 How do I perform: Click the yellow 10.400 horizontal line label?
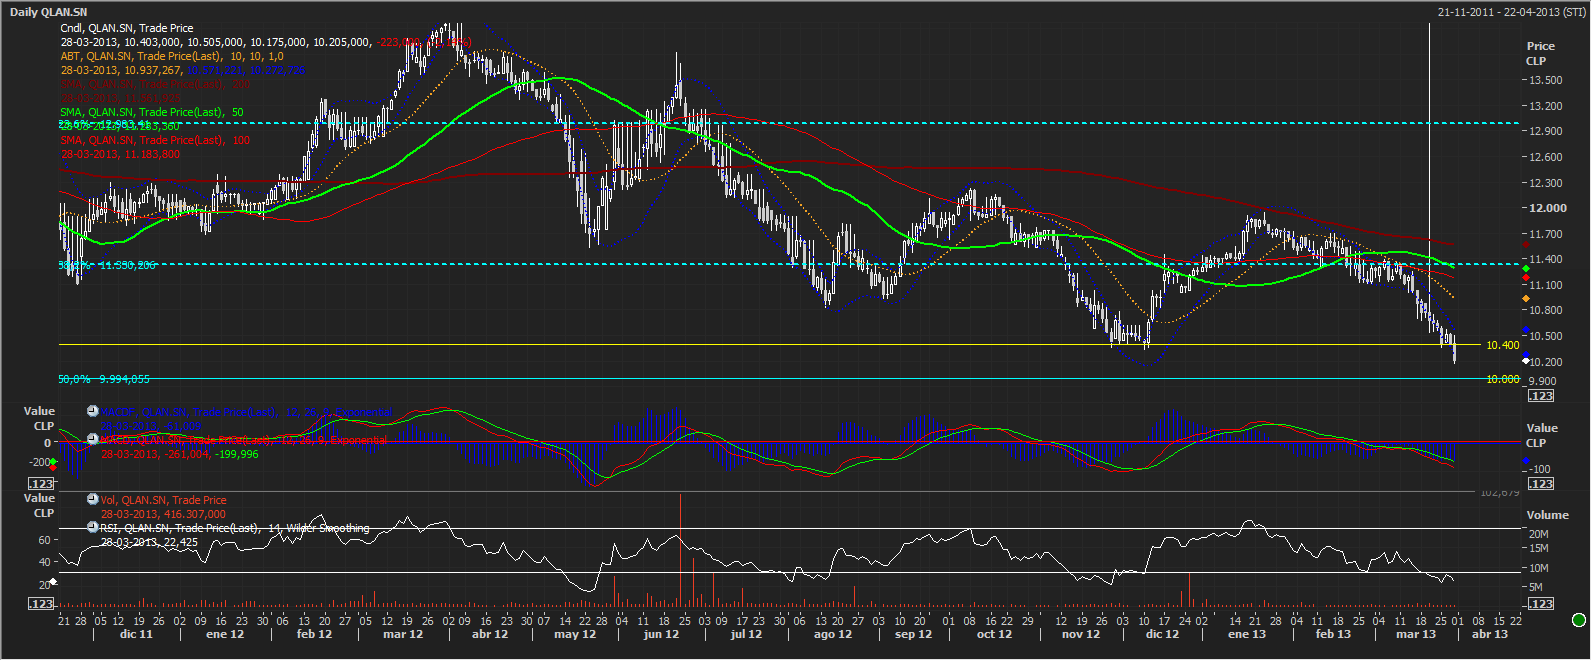(1502, 345)
